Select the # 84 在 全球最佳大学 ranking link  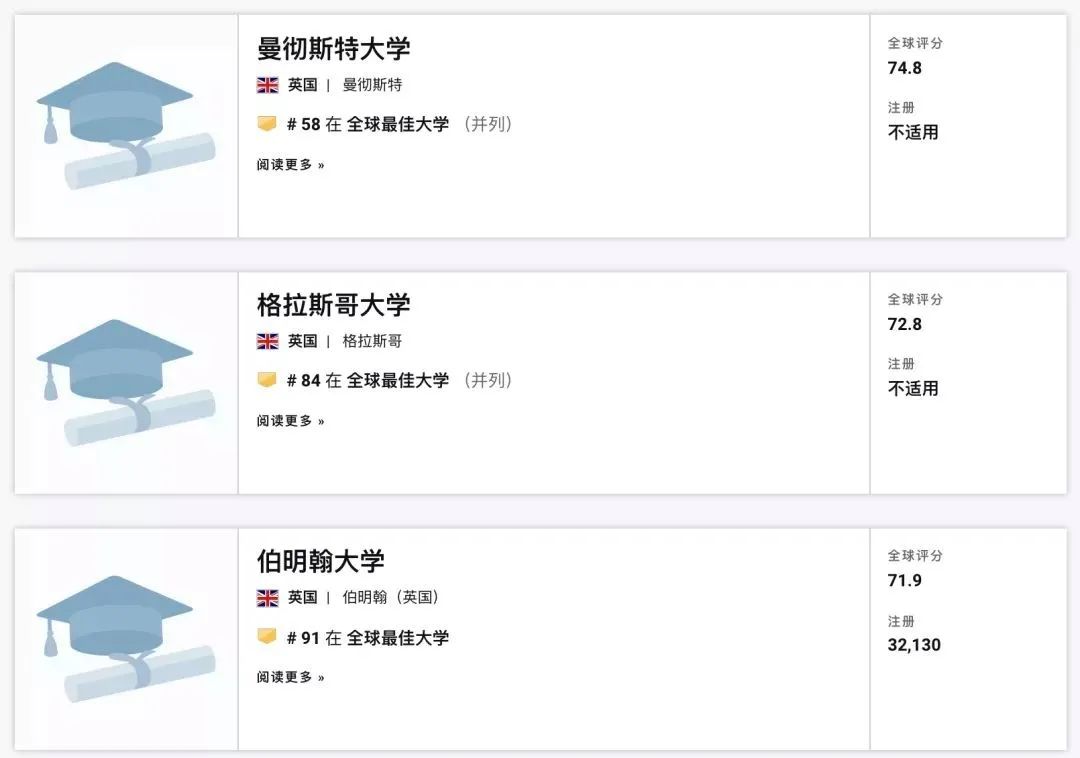(x=368, y=380)
